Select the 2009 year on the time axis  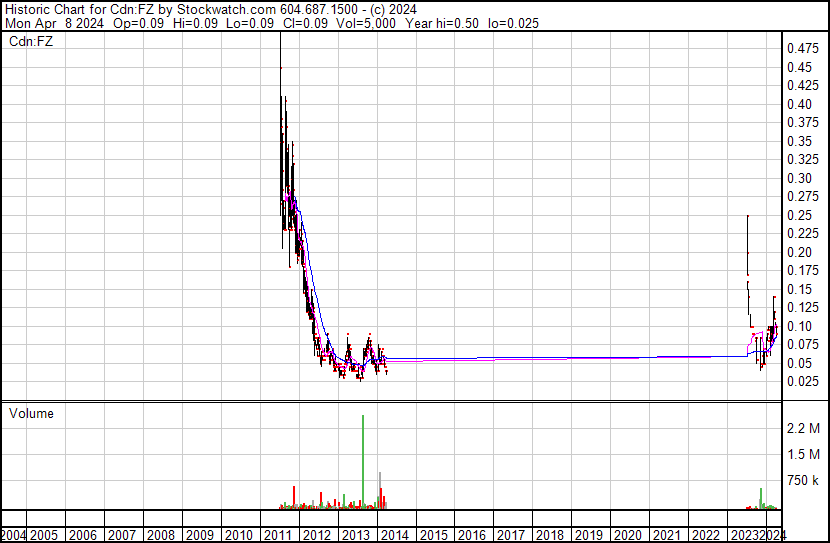(200, 536)
